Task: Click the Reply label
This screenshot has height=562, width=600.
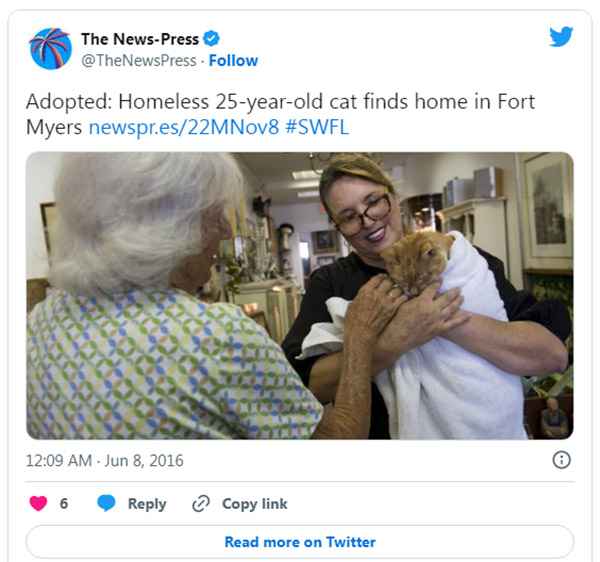Action: click(x=147, y=503)
